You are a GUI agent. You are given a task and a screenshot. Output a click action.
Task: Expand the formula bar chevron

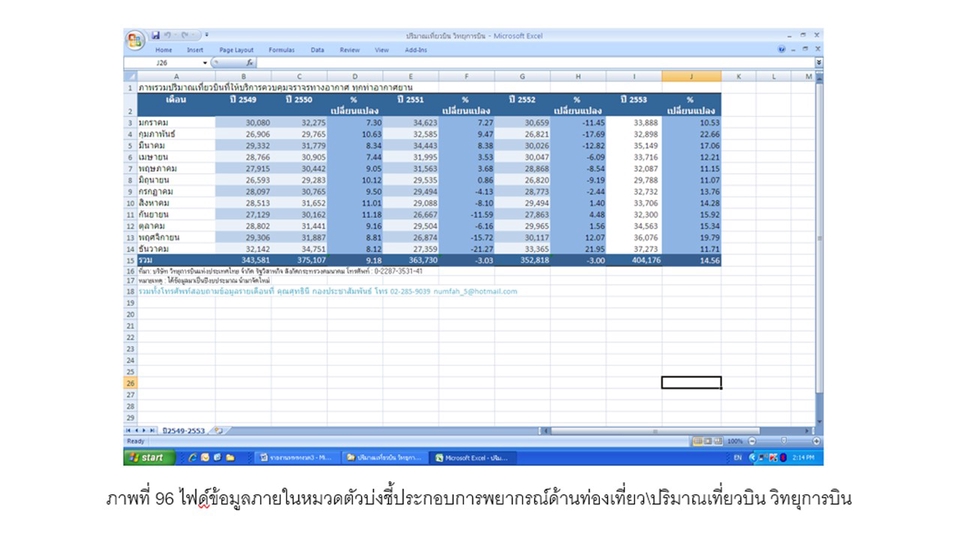(819, 63)
